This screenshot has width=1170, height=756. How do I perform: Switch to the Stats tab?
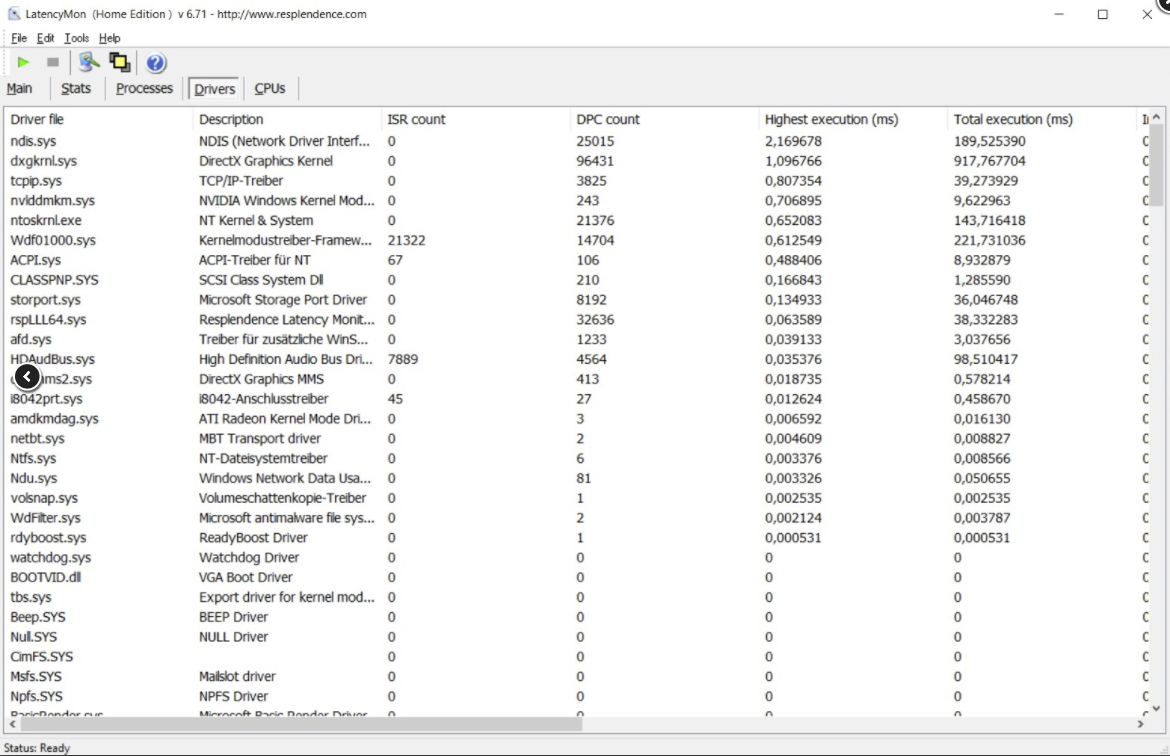tap(75, 88)
